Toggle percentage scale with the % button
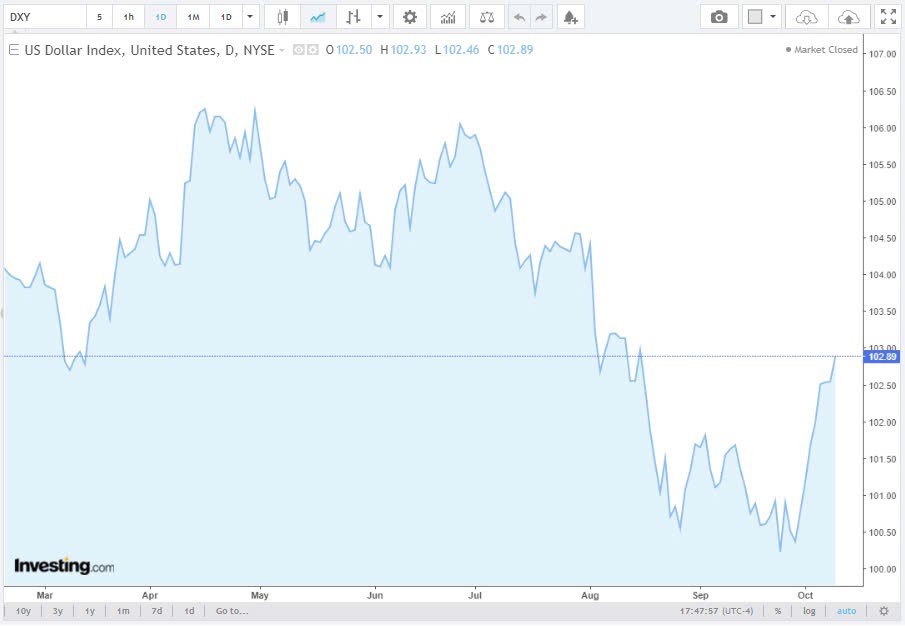 [777, 610]
